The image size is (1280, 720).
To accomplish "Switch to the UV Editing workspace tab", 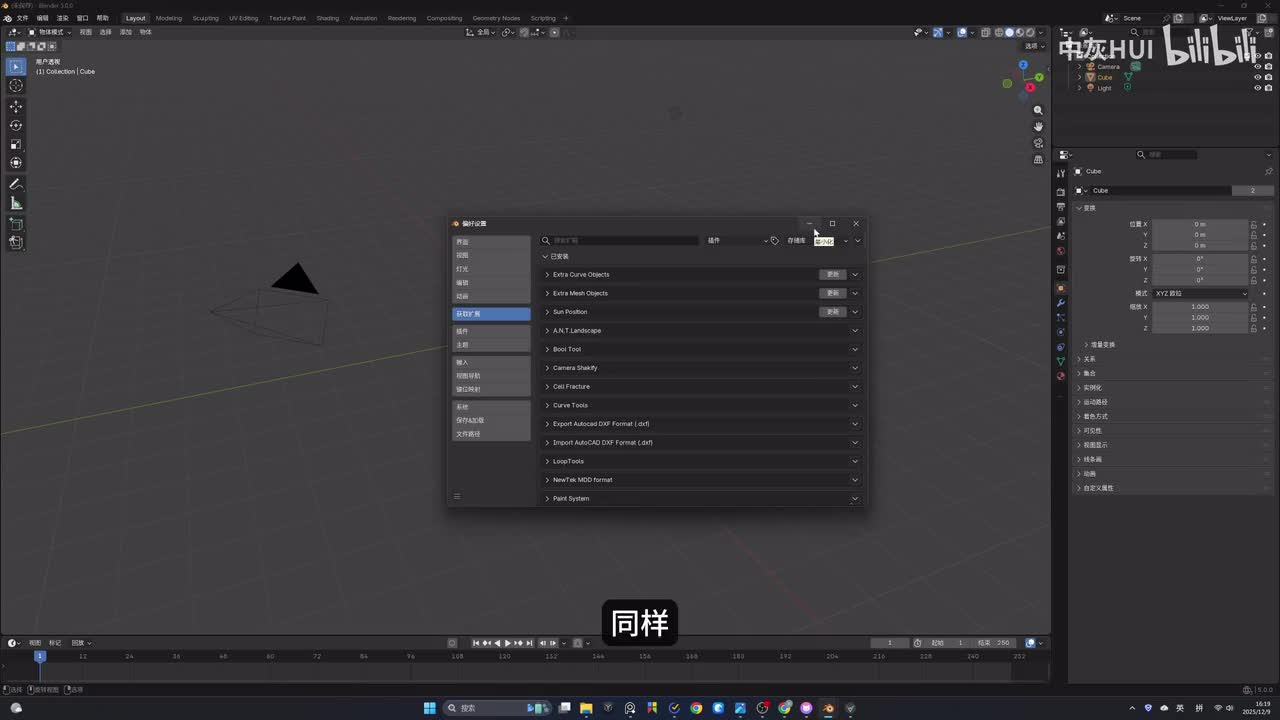I will point(243,18).
